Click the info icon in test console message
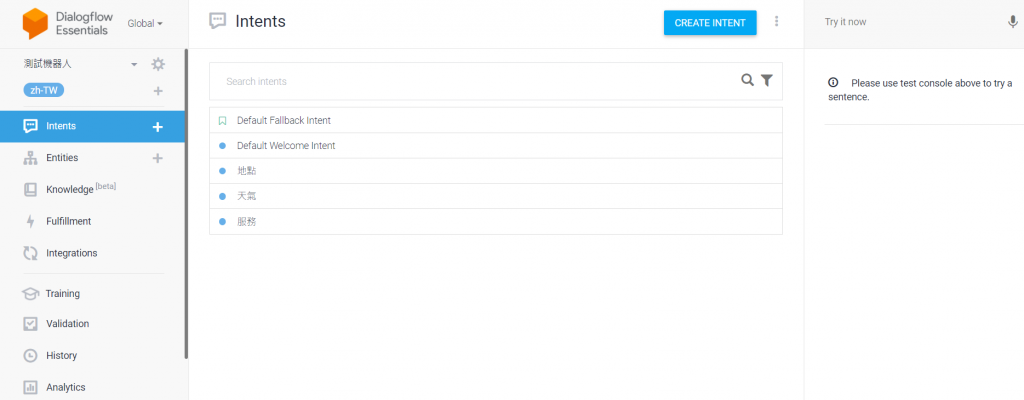 pyautogui.click(x=833, y=83)
